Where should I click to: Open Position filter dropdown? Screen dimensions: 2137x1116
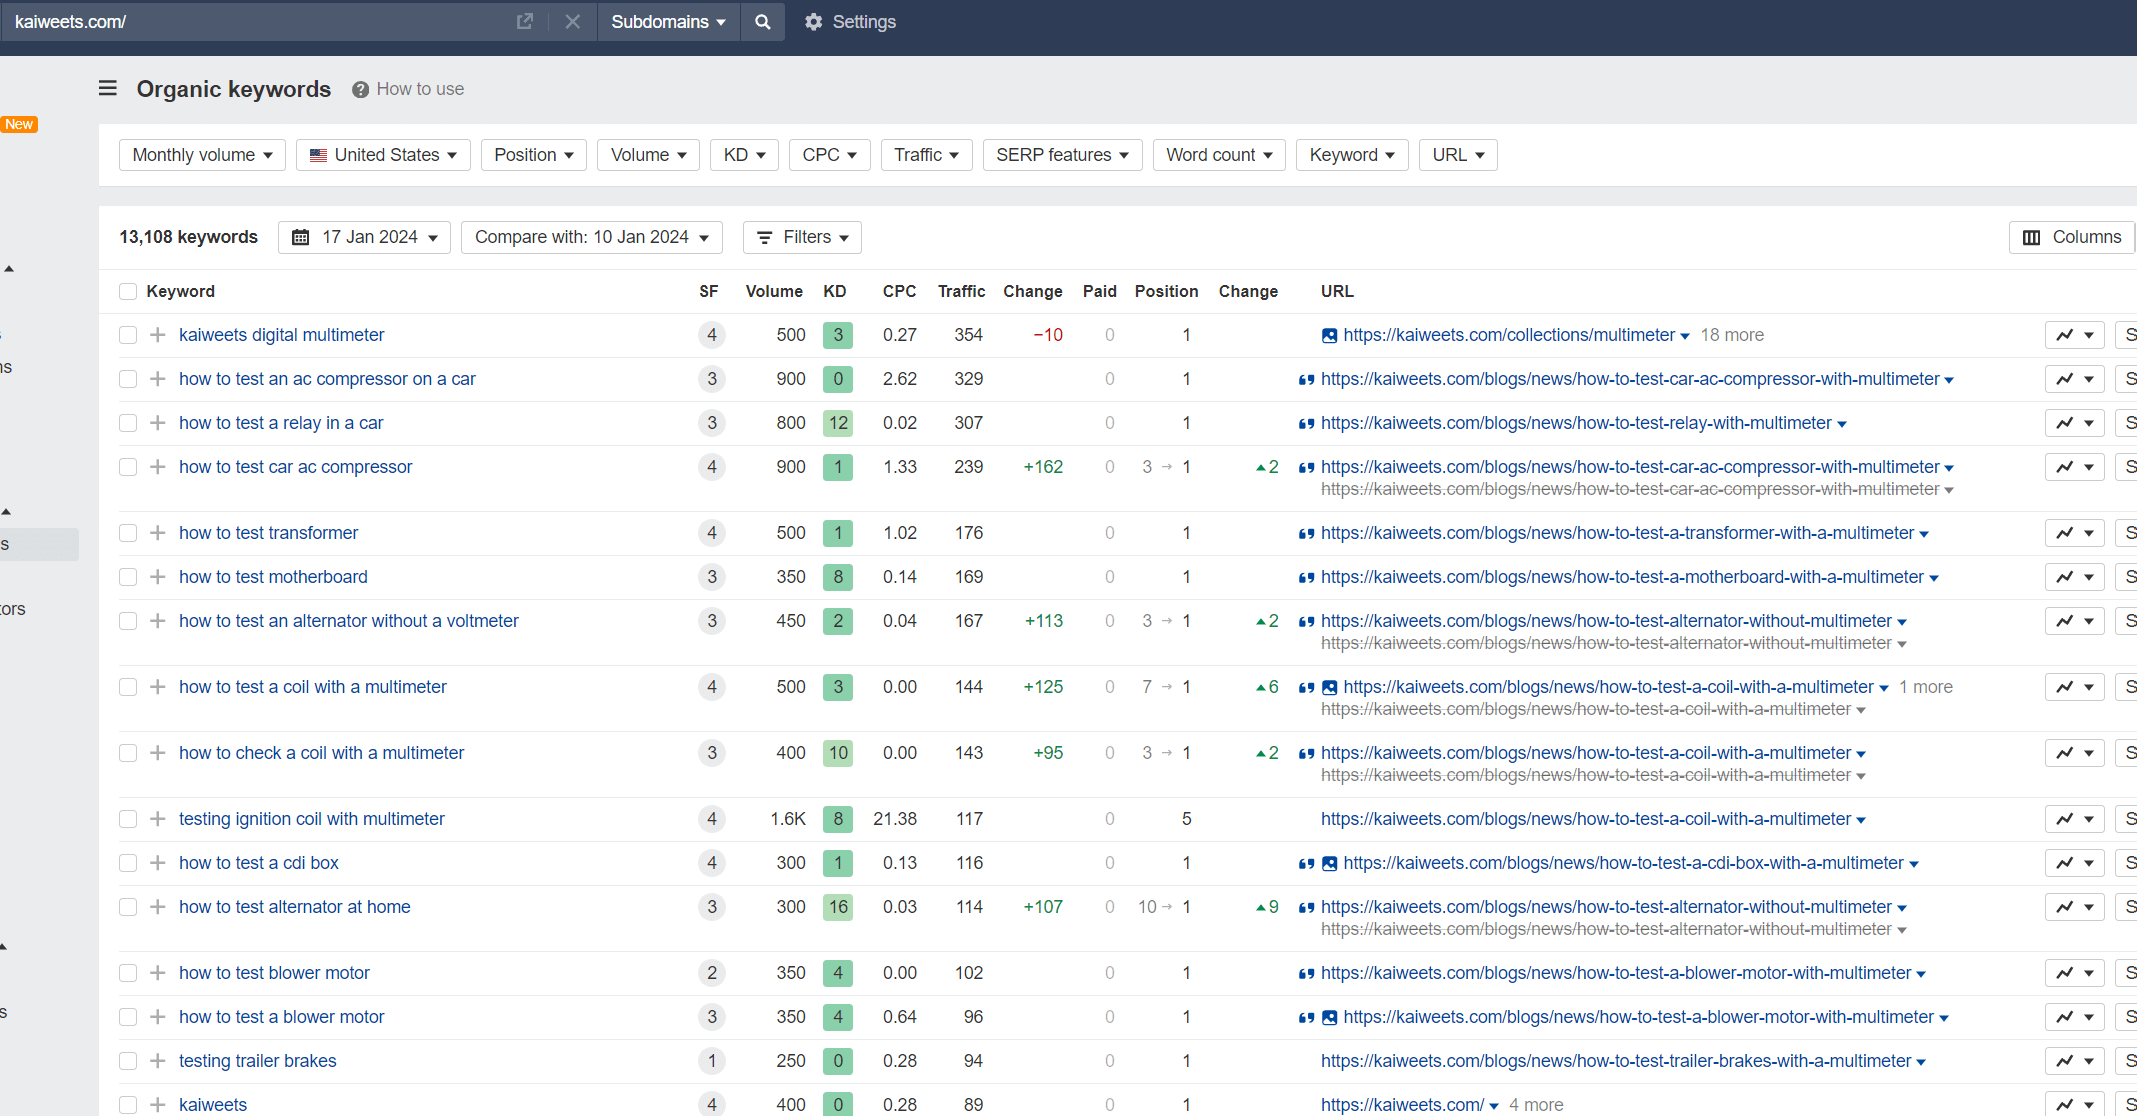pyautogui.click(x=534, y=155)
